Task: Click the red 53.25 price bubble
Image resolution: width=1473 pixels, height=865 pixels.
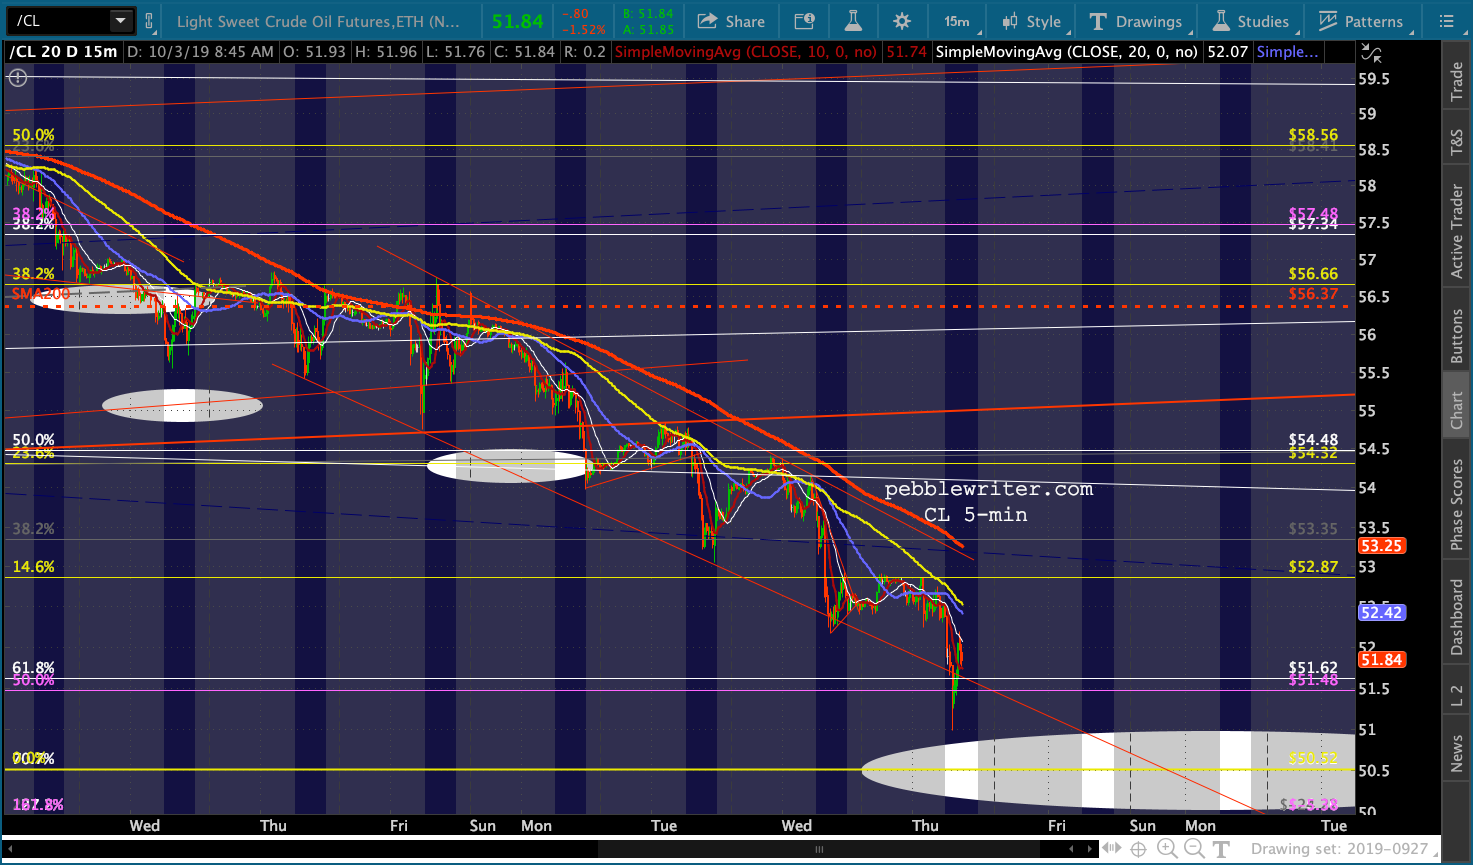Action: tap(1381, 546)
